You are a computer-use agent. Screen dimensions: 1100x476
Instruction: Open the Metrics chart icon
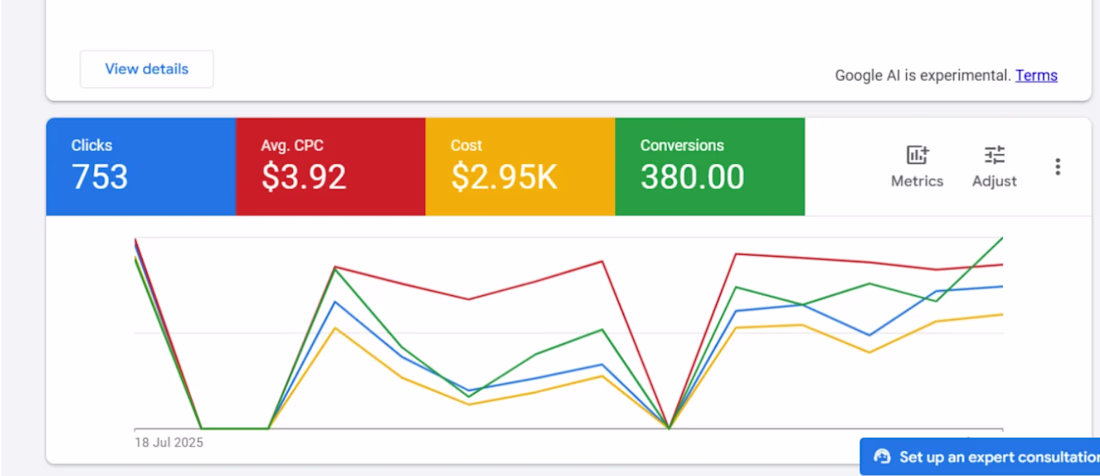pos(917,155)
